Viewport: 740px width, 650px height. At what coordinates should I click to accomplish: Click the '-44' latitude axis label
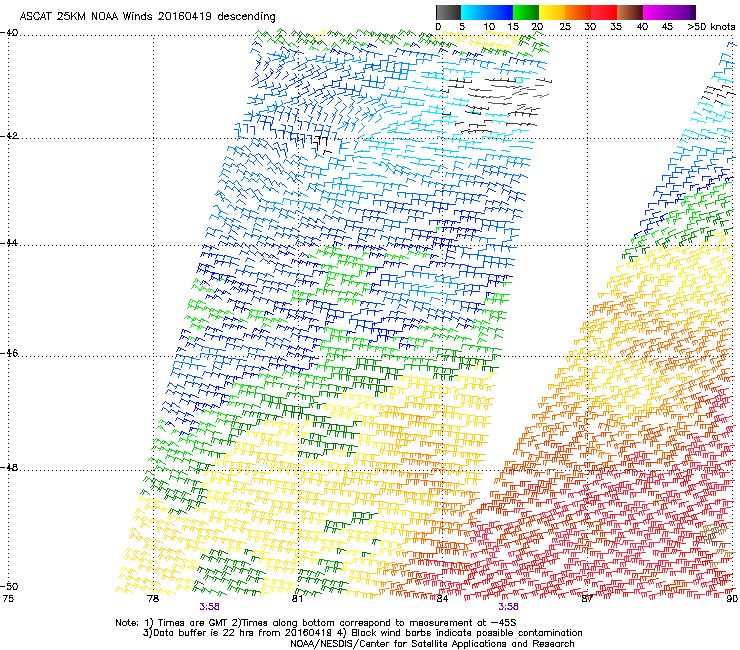[9, 243]
